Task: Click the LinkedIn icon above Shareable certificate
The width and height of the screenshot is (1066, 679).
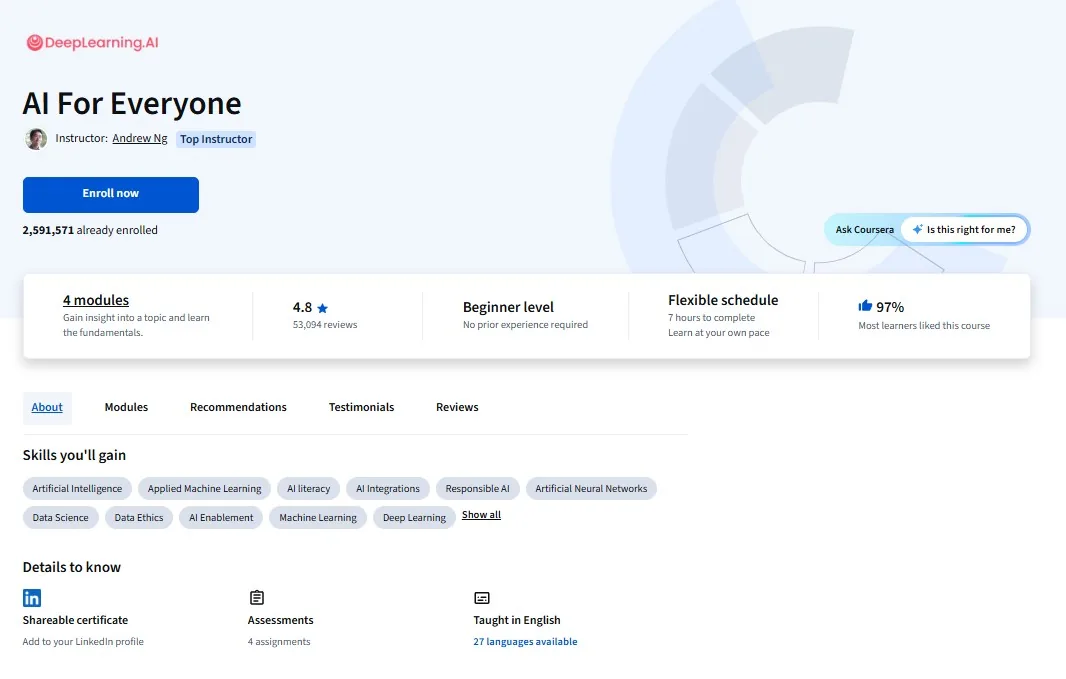Action: click(32, 597)
